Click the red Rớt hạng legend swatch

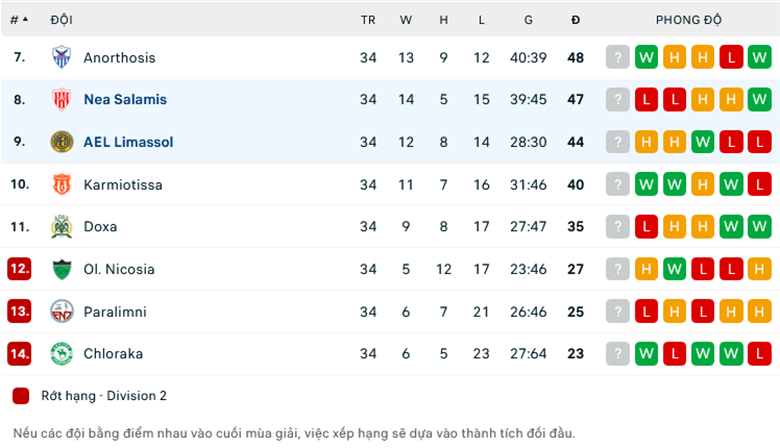click(21, 395)
